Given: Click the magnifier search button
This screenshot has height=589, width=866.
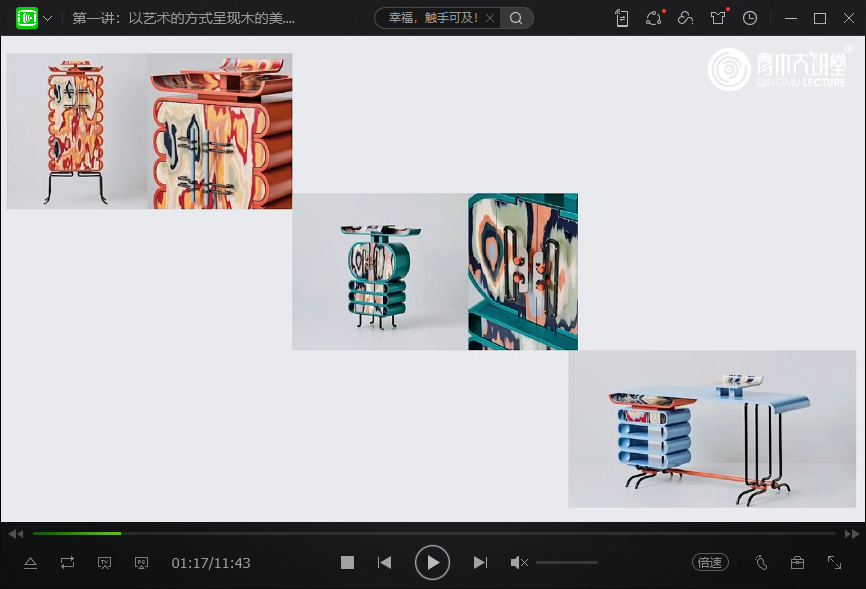Looking at the screenshot, I should pos(516,18).
